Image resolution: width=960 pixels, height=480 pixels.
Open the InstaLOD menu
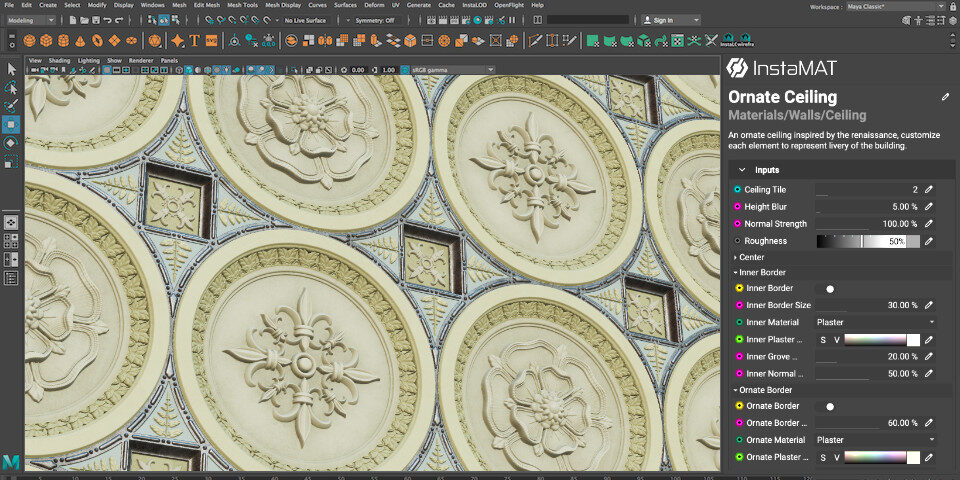click(474, 5)
